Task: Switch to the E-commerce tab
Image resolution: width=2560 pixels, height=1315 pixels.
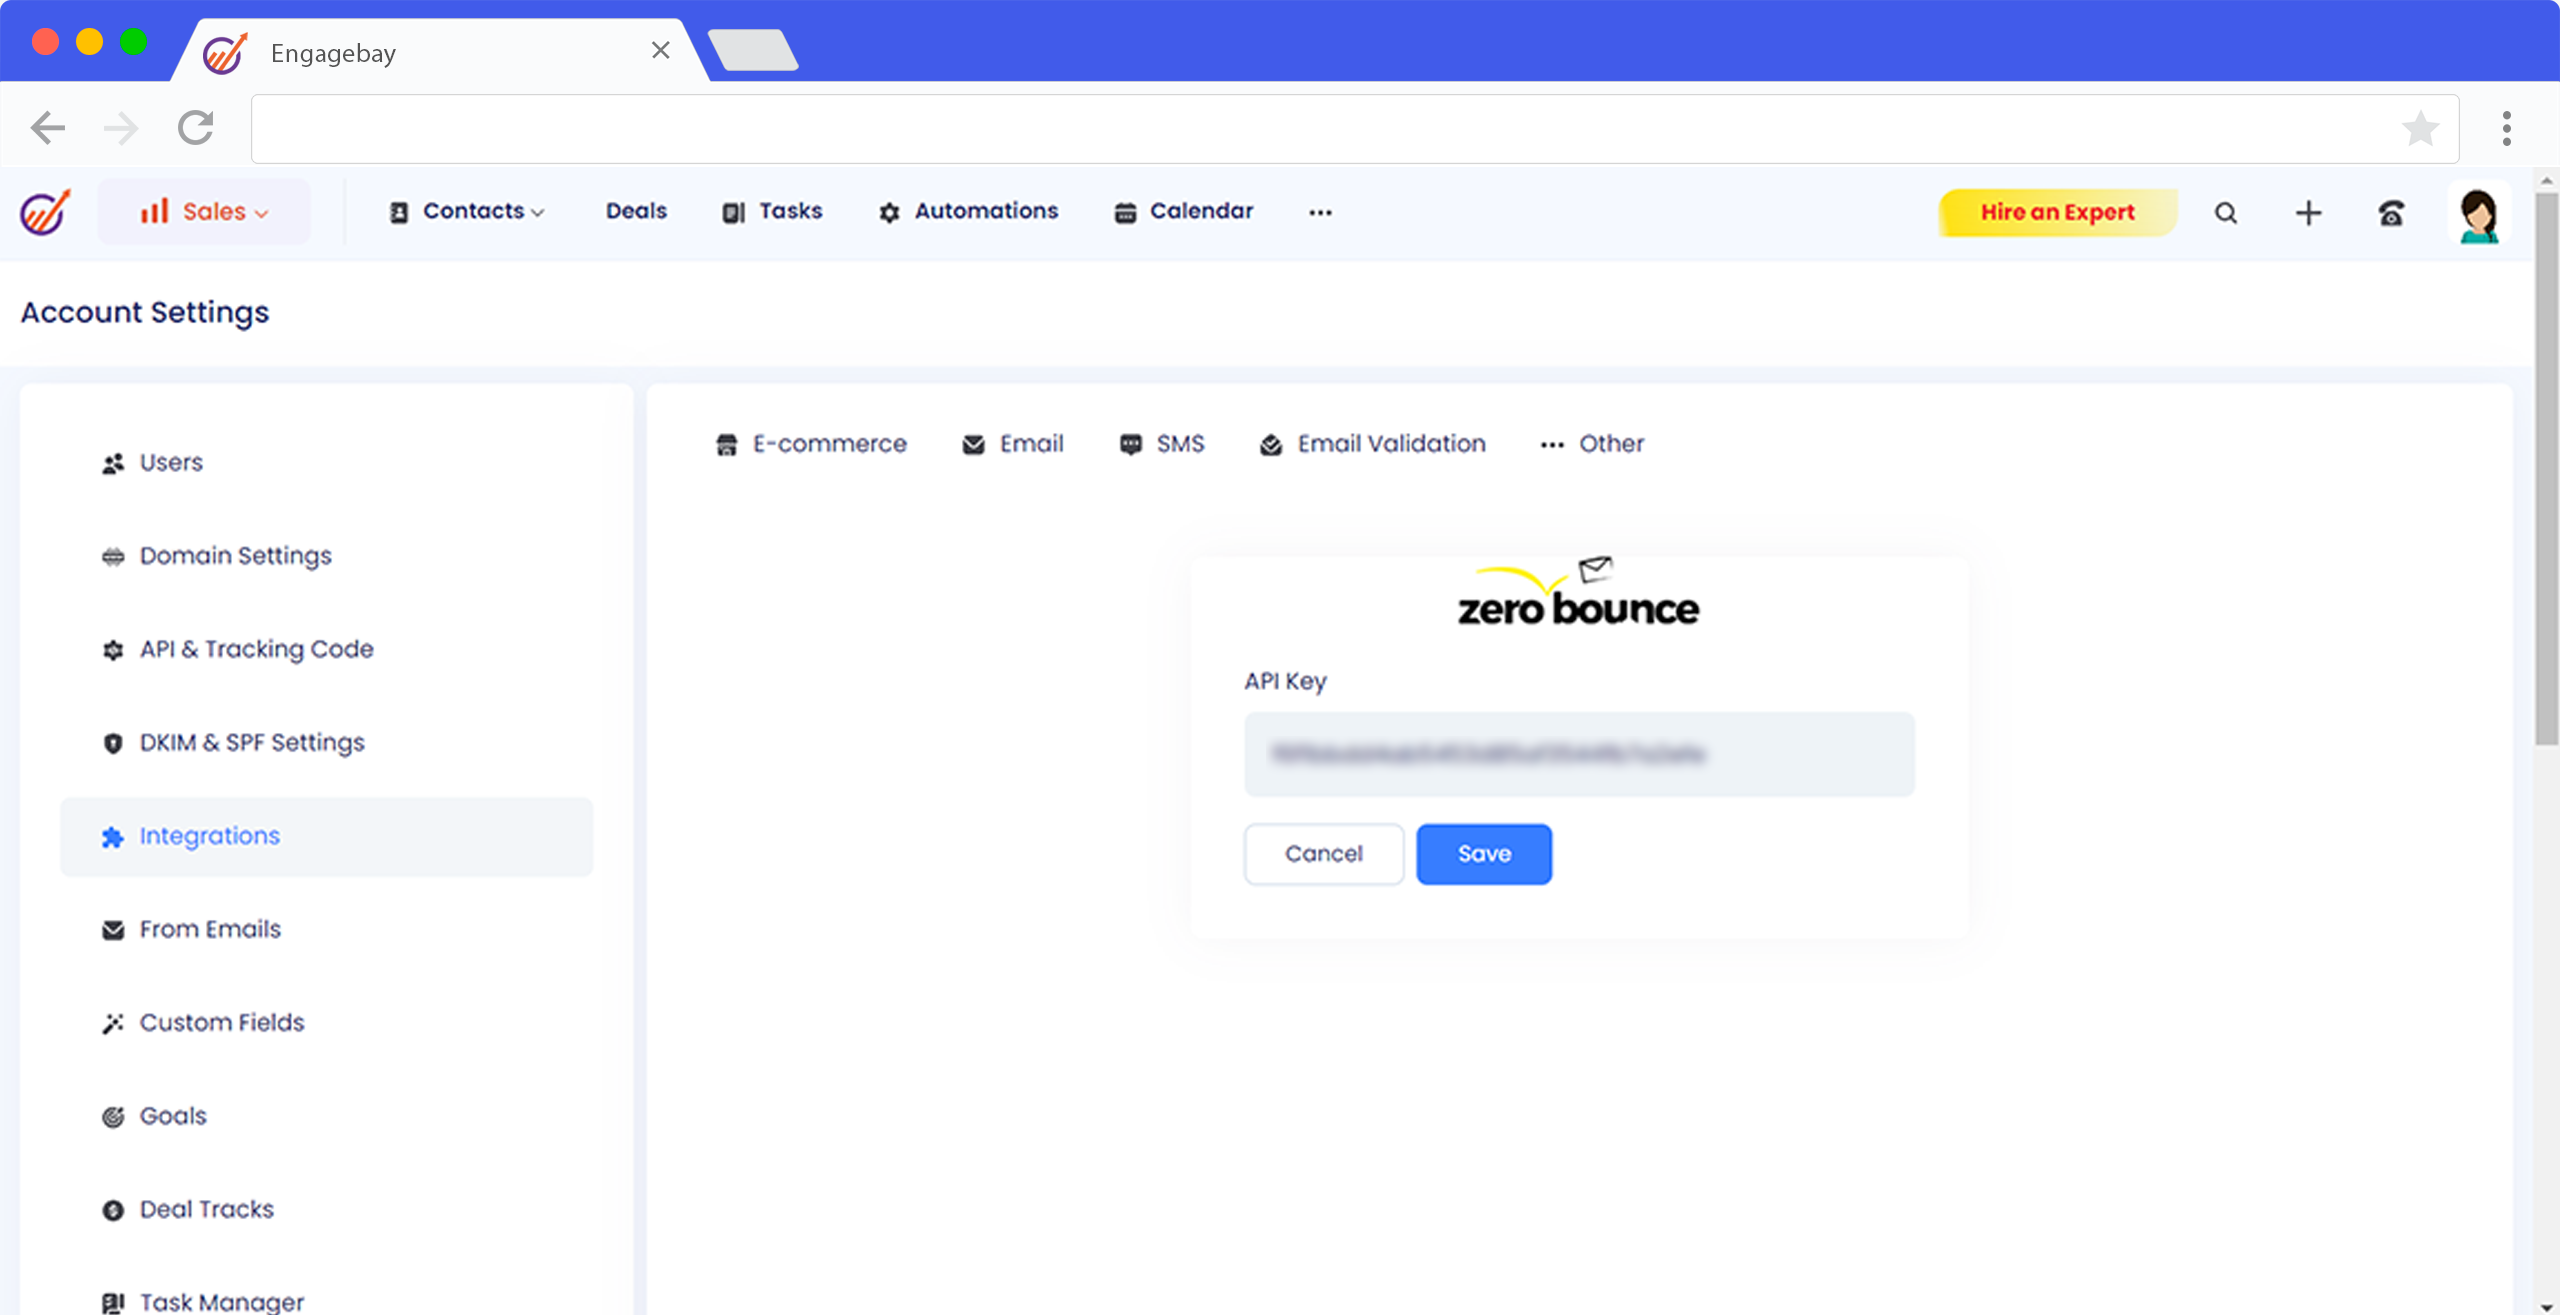Action: click(x=811, y=444)
